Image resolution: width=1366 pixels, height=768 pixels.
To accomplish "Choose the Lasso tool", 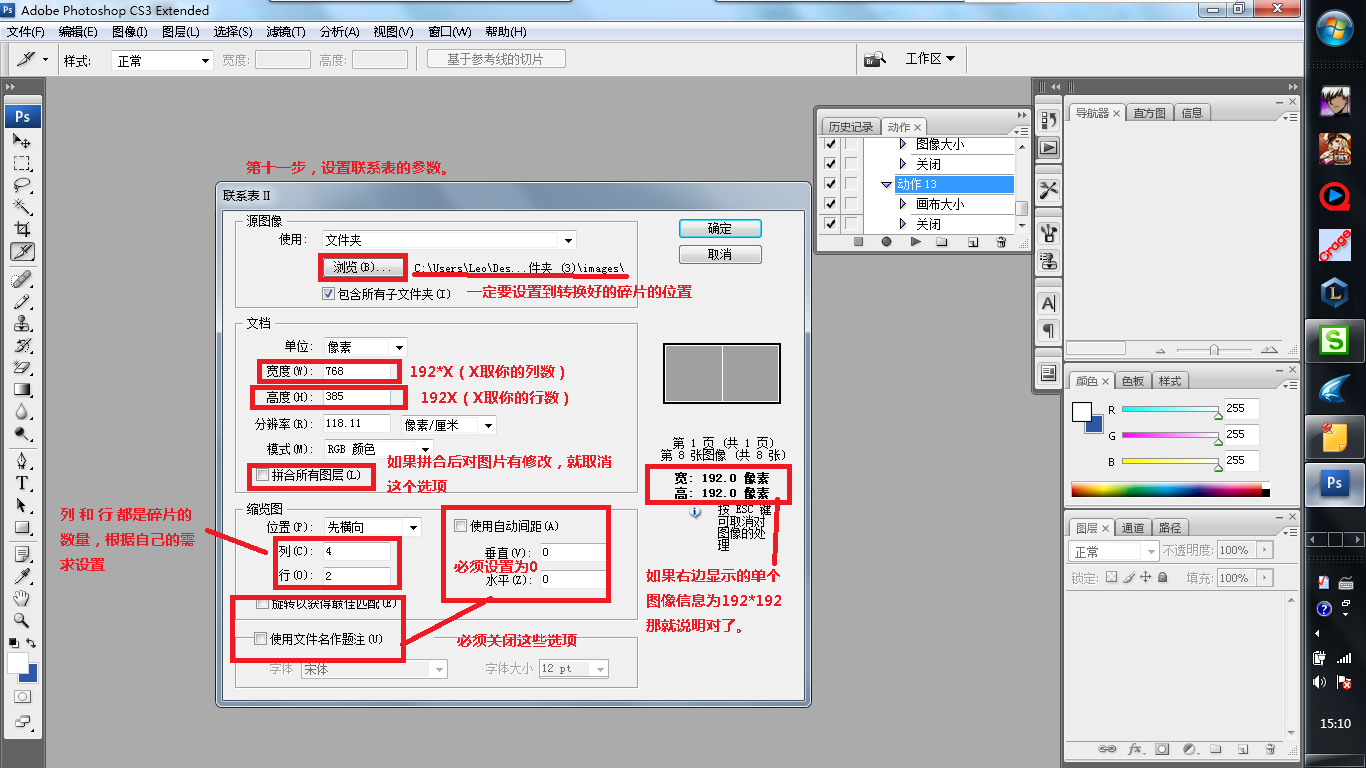I will click(x=22, y=185).
